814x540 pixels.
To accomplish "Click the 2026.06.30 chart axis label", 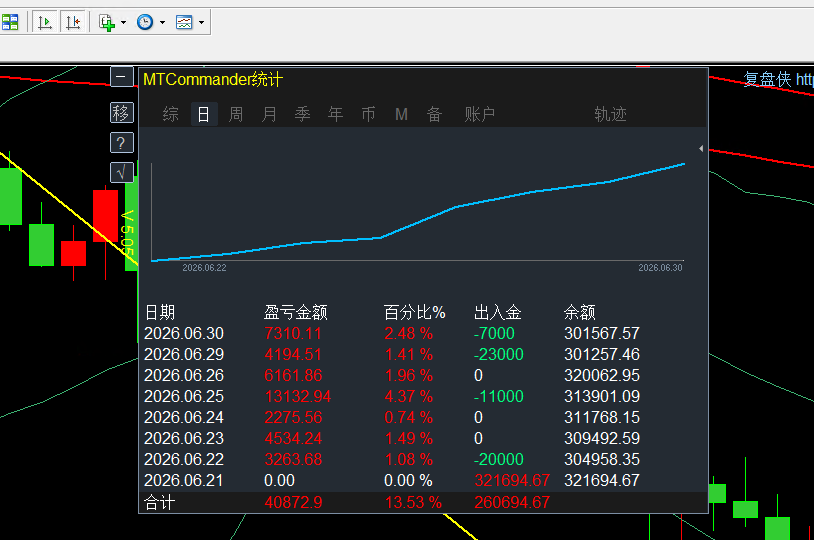I will [x=660, y=268].
